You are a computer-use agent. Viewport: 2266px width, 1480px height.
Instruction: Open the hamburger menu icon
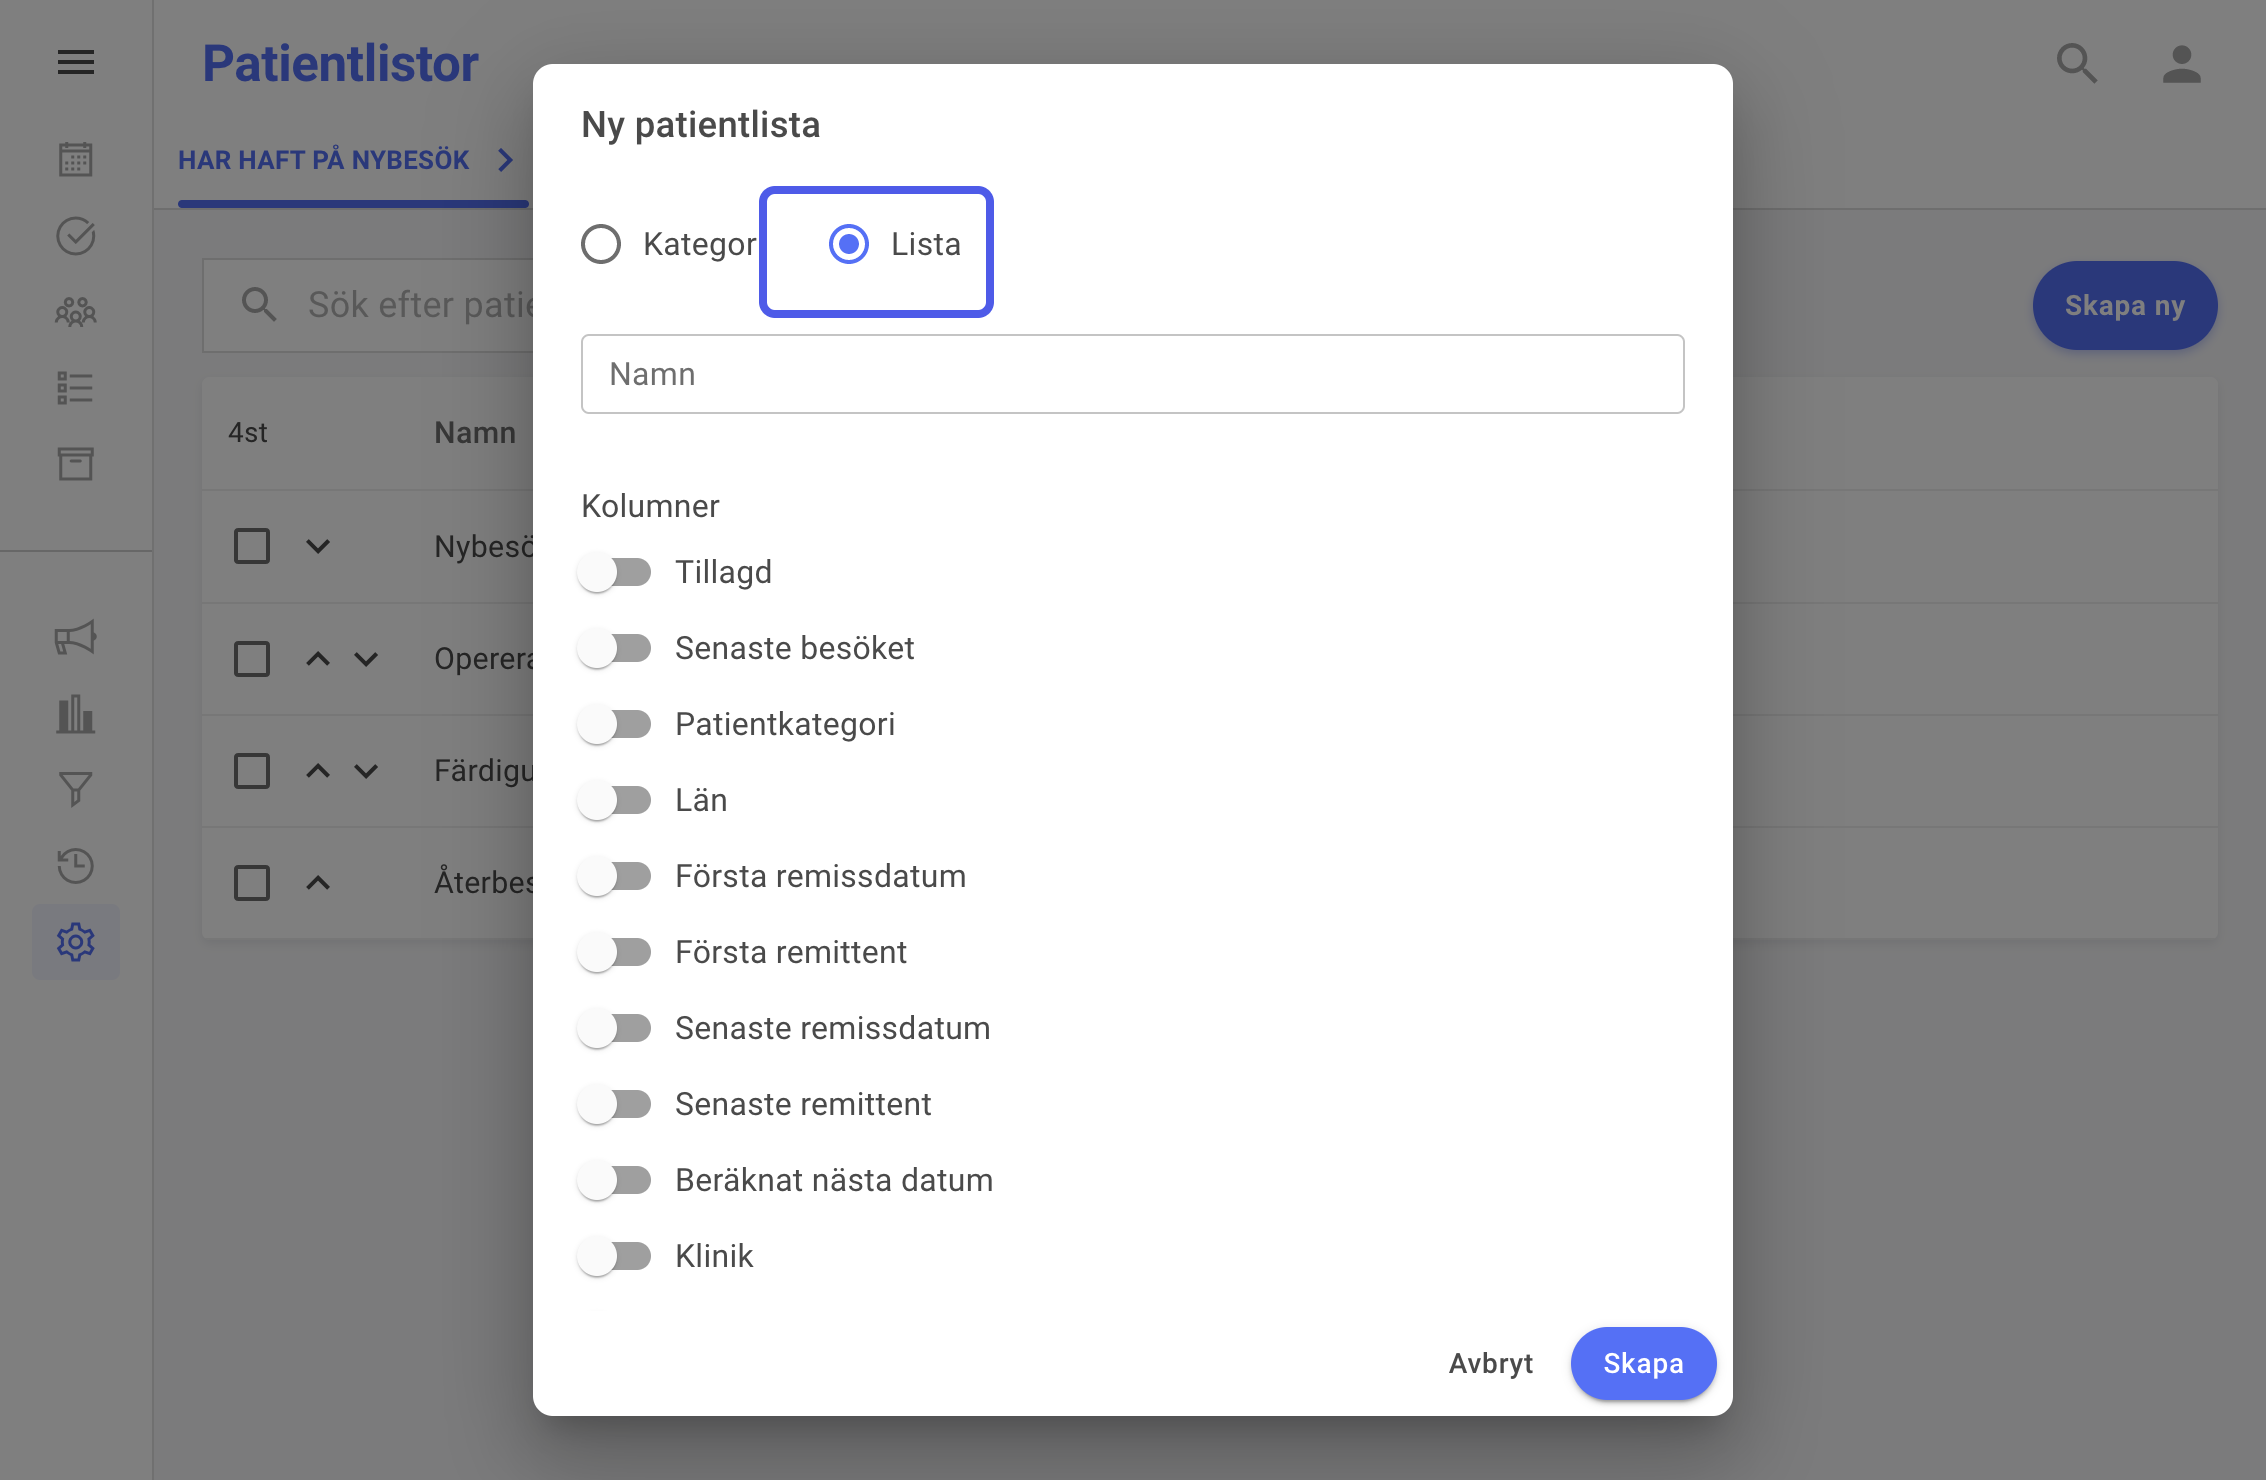[76, 63]
